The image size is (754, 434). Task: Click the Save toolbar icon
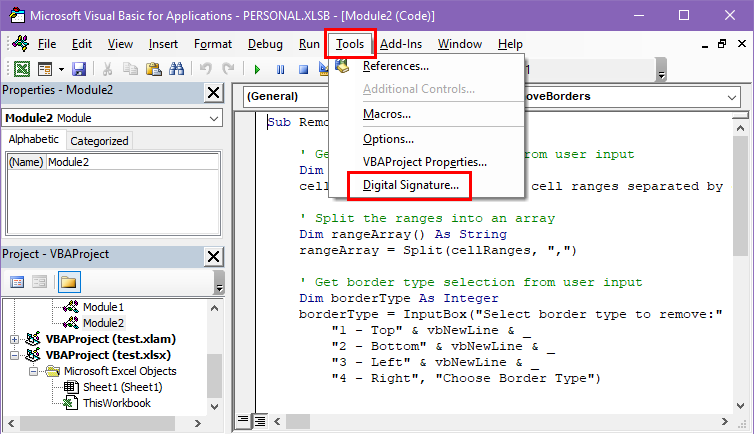pos(79,69)
